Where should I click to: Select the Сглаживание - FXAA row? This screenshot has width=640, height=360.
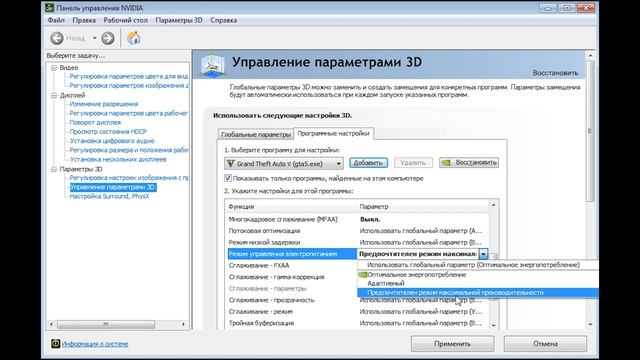(x=291, y=265)
